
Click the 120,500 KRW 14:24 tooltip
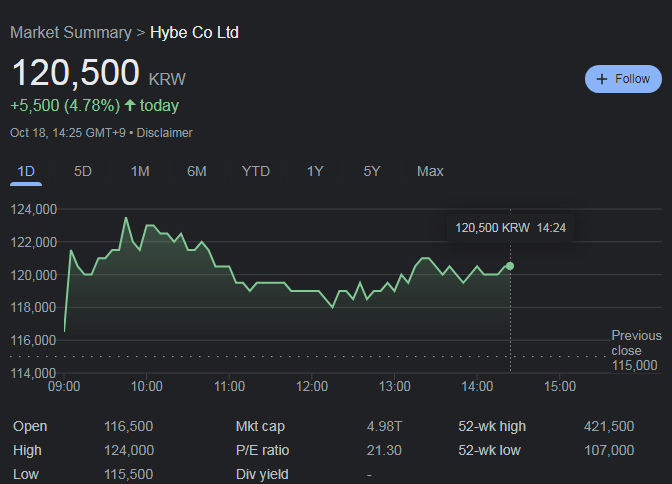pyautogui.click(x=510, y=228)
